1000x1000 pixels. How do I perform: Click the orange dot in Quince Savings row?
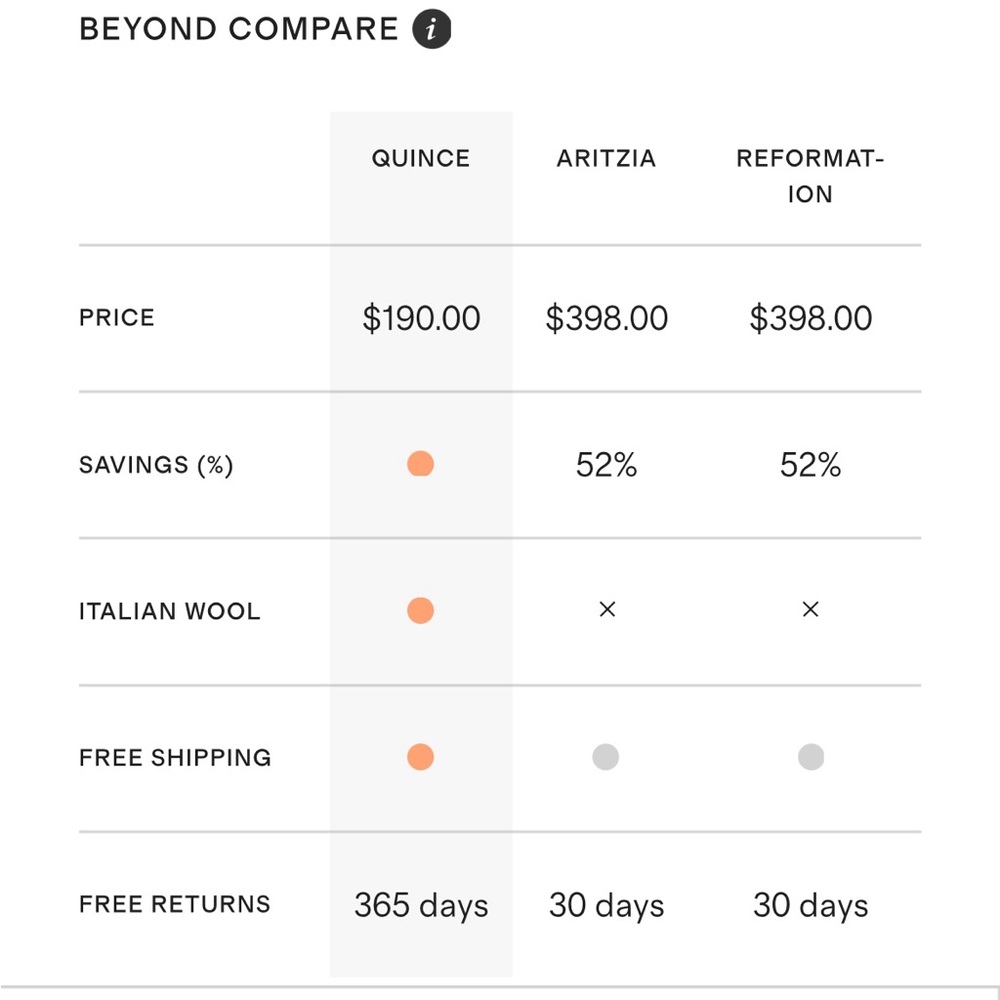click(420, 464)
